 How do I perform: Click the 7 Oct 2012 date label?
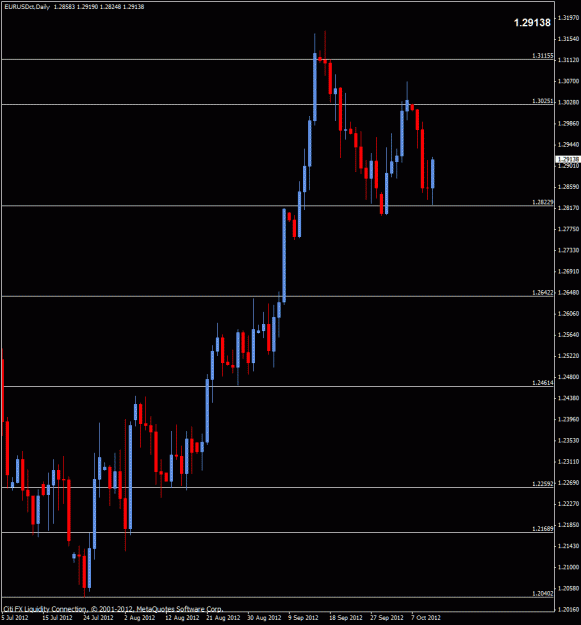426,617
